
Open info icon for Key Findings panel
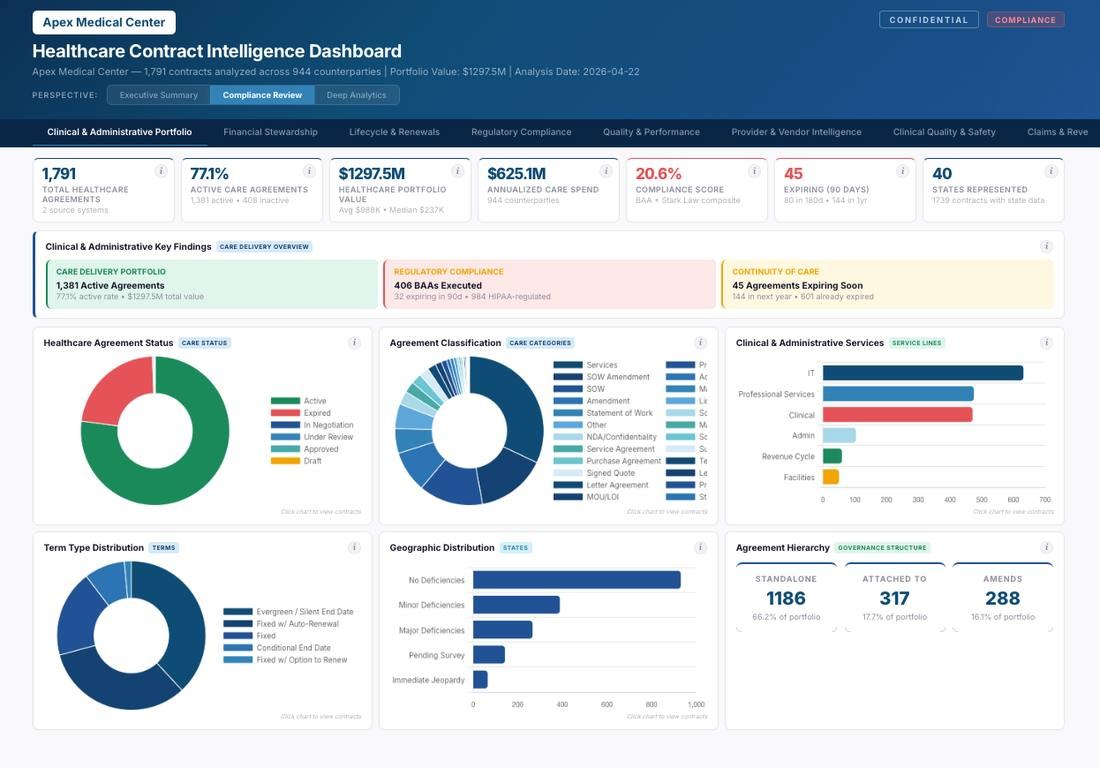(x=1046, y=246)
